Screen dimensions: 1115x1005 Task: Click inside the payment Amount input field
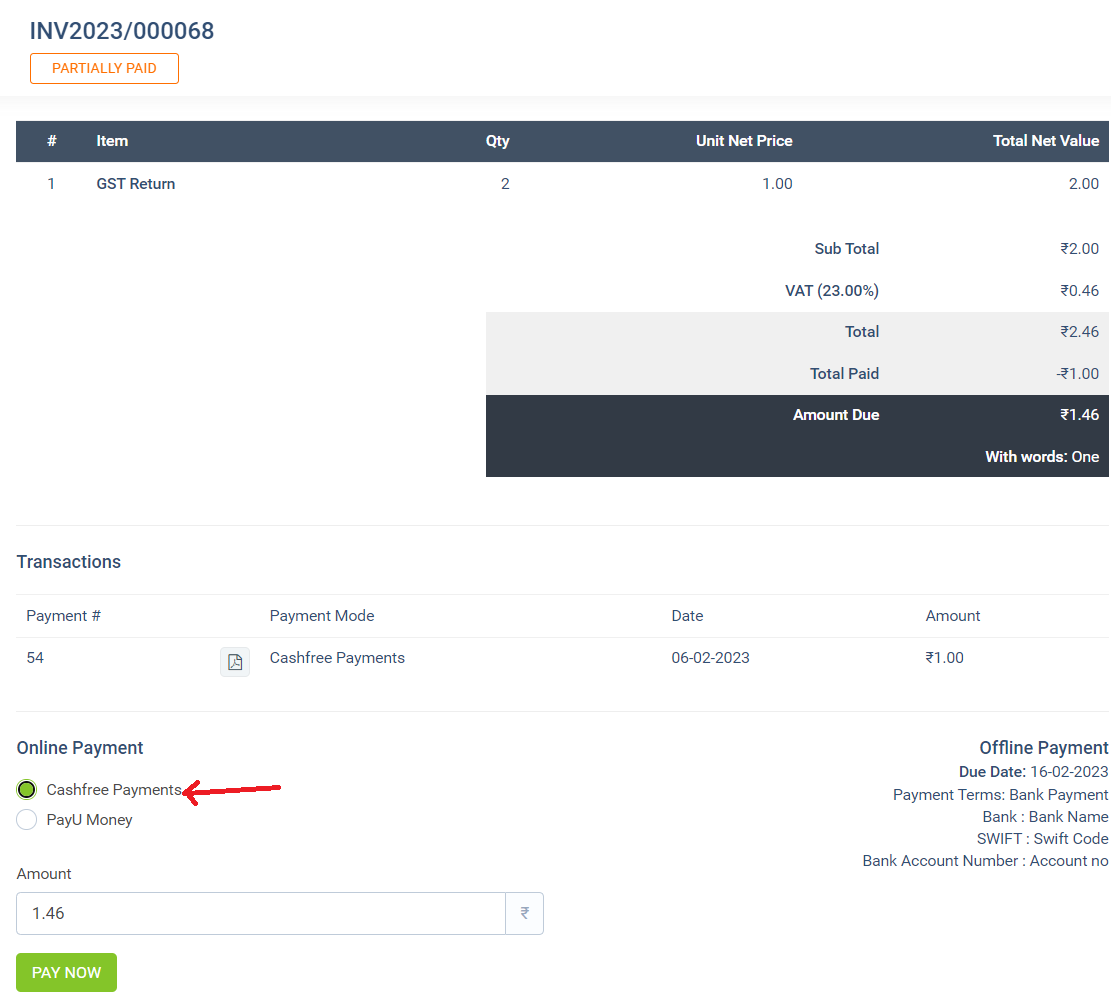coord(260,913)
